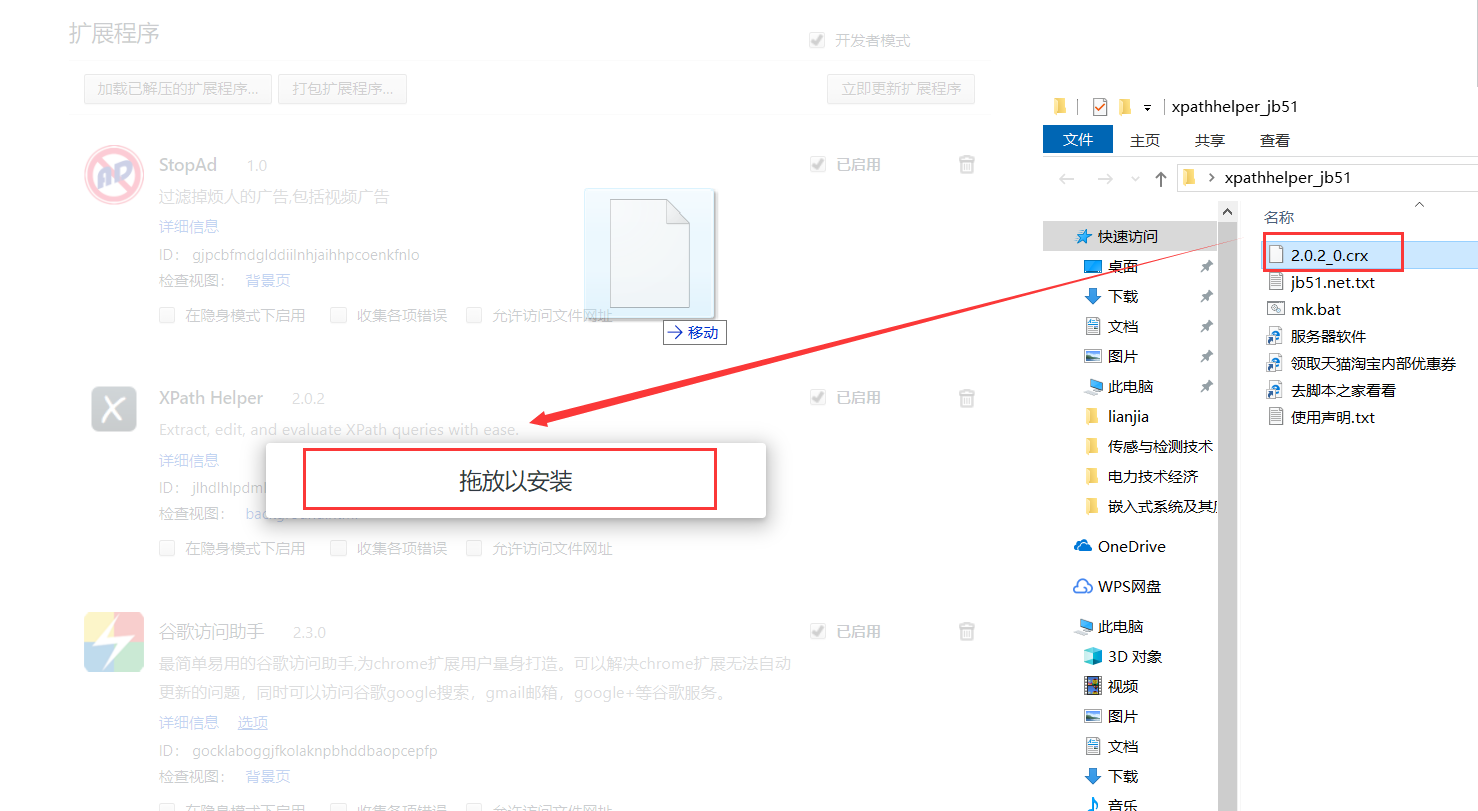Image resolution: width=1478 pixels, height=811 pixels.
Task: Click the properties checkmark icon in Explorer title bar
Action: click(x=1100, y=107)
